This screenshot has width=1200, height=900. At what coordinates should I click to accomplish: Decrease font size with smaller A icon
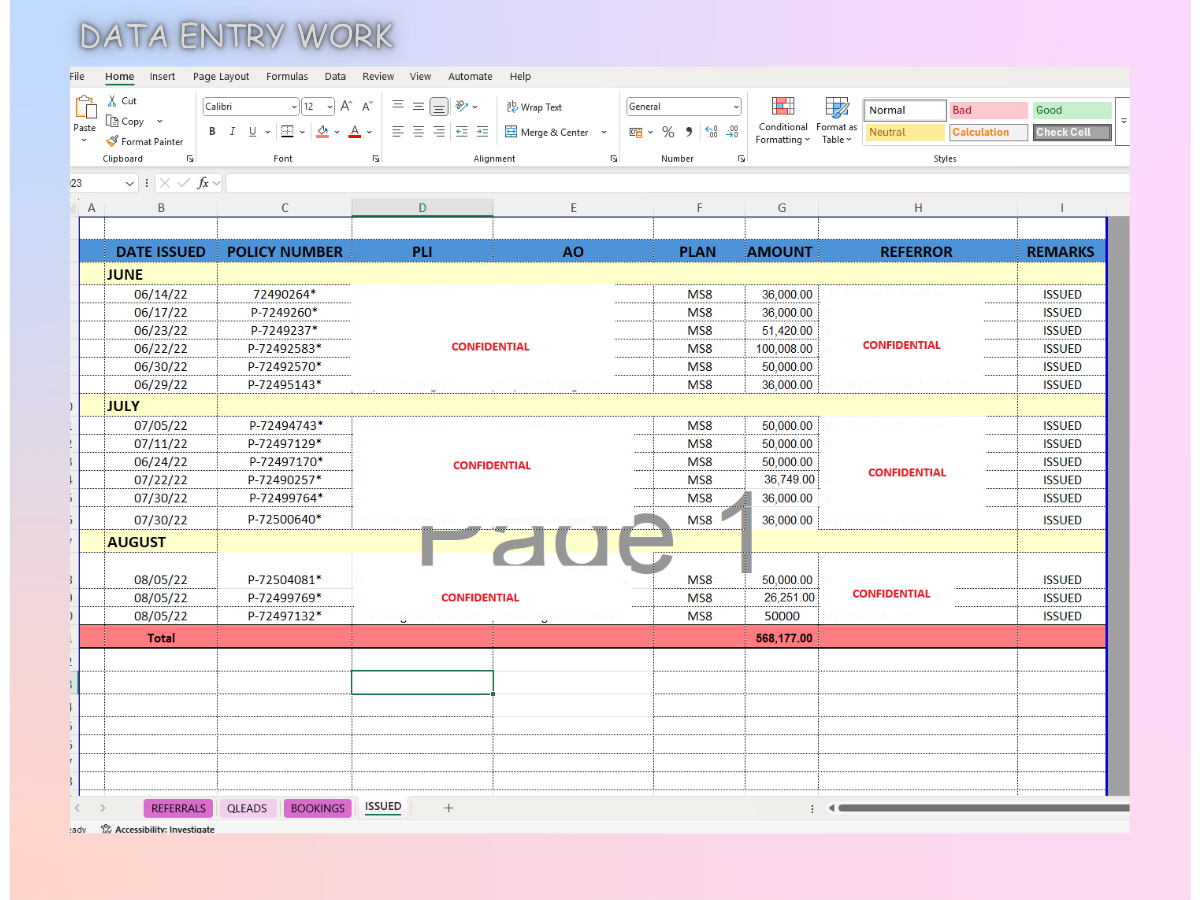click(367, 106)
